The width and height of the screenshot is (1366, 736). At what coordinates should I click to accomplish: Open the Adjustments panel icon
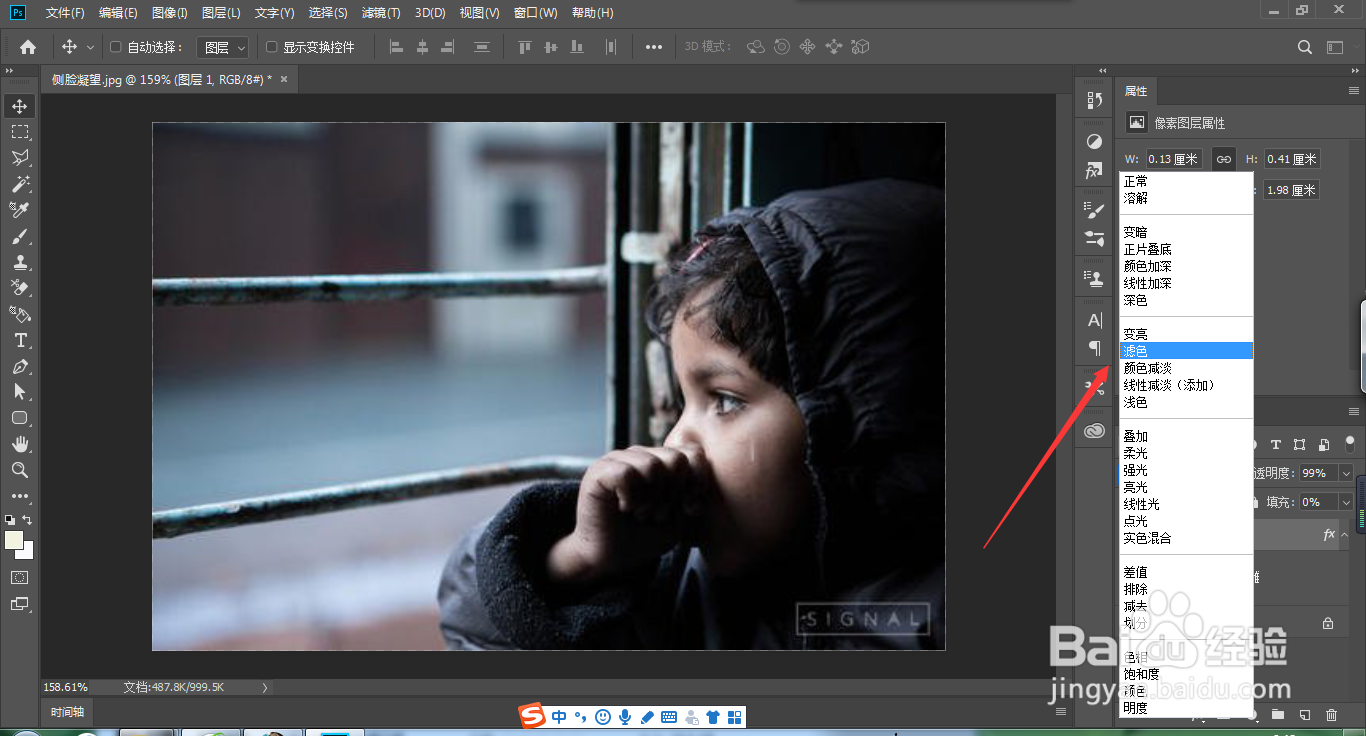click(x=1094, y=142)
